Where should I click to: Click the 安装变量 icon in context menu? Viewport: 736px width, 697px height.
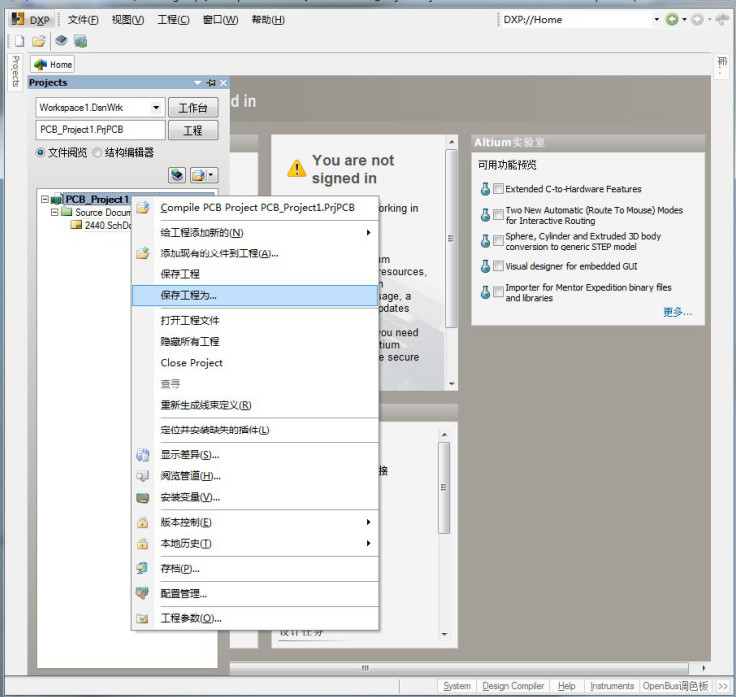click(x=143, y=498)
